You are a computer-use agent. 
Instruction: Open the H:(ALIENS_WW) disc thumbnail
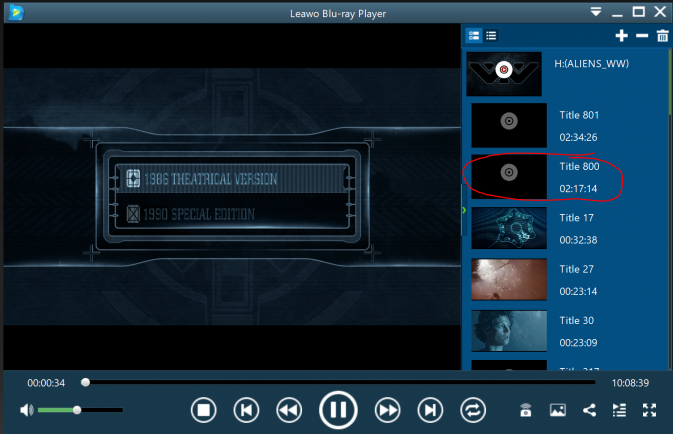coord(504,74)
